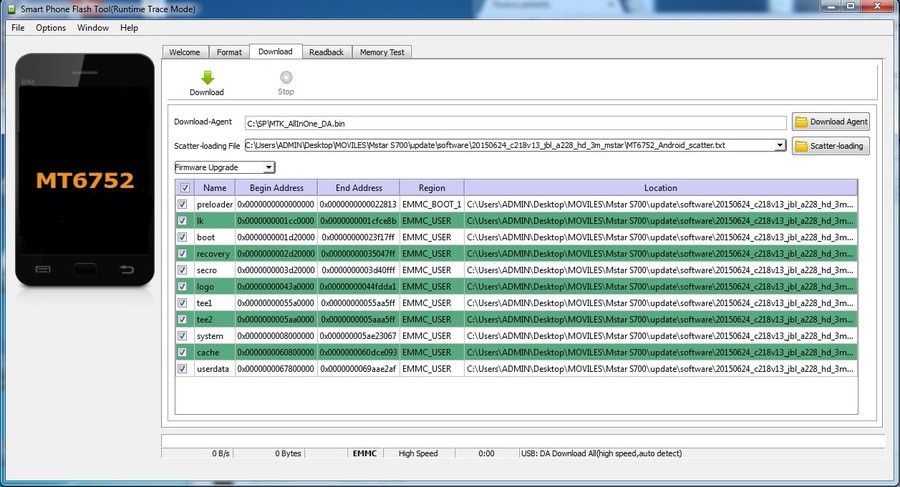Screen dimensions: 900x487
Task: Select the userdata name cell
Action: pos(213,369)
